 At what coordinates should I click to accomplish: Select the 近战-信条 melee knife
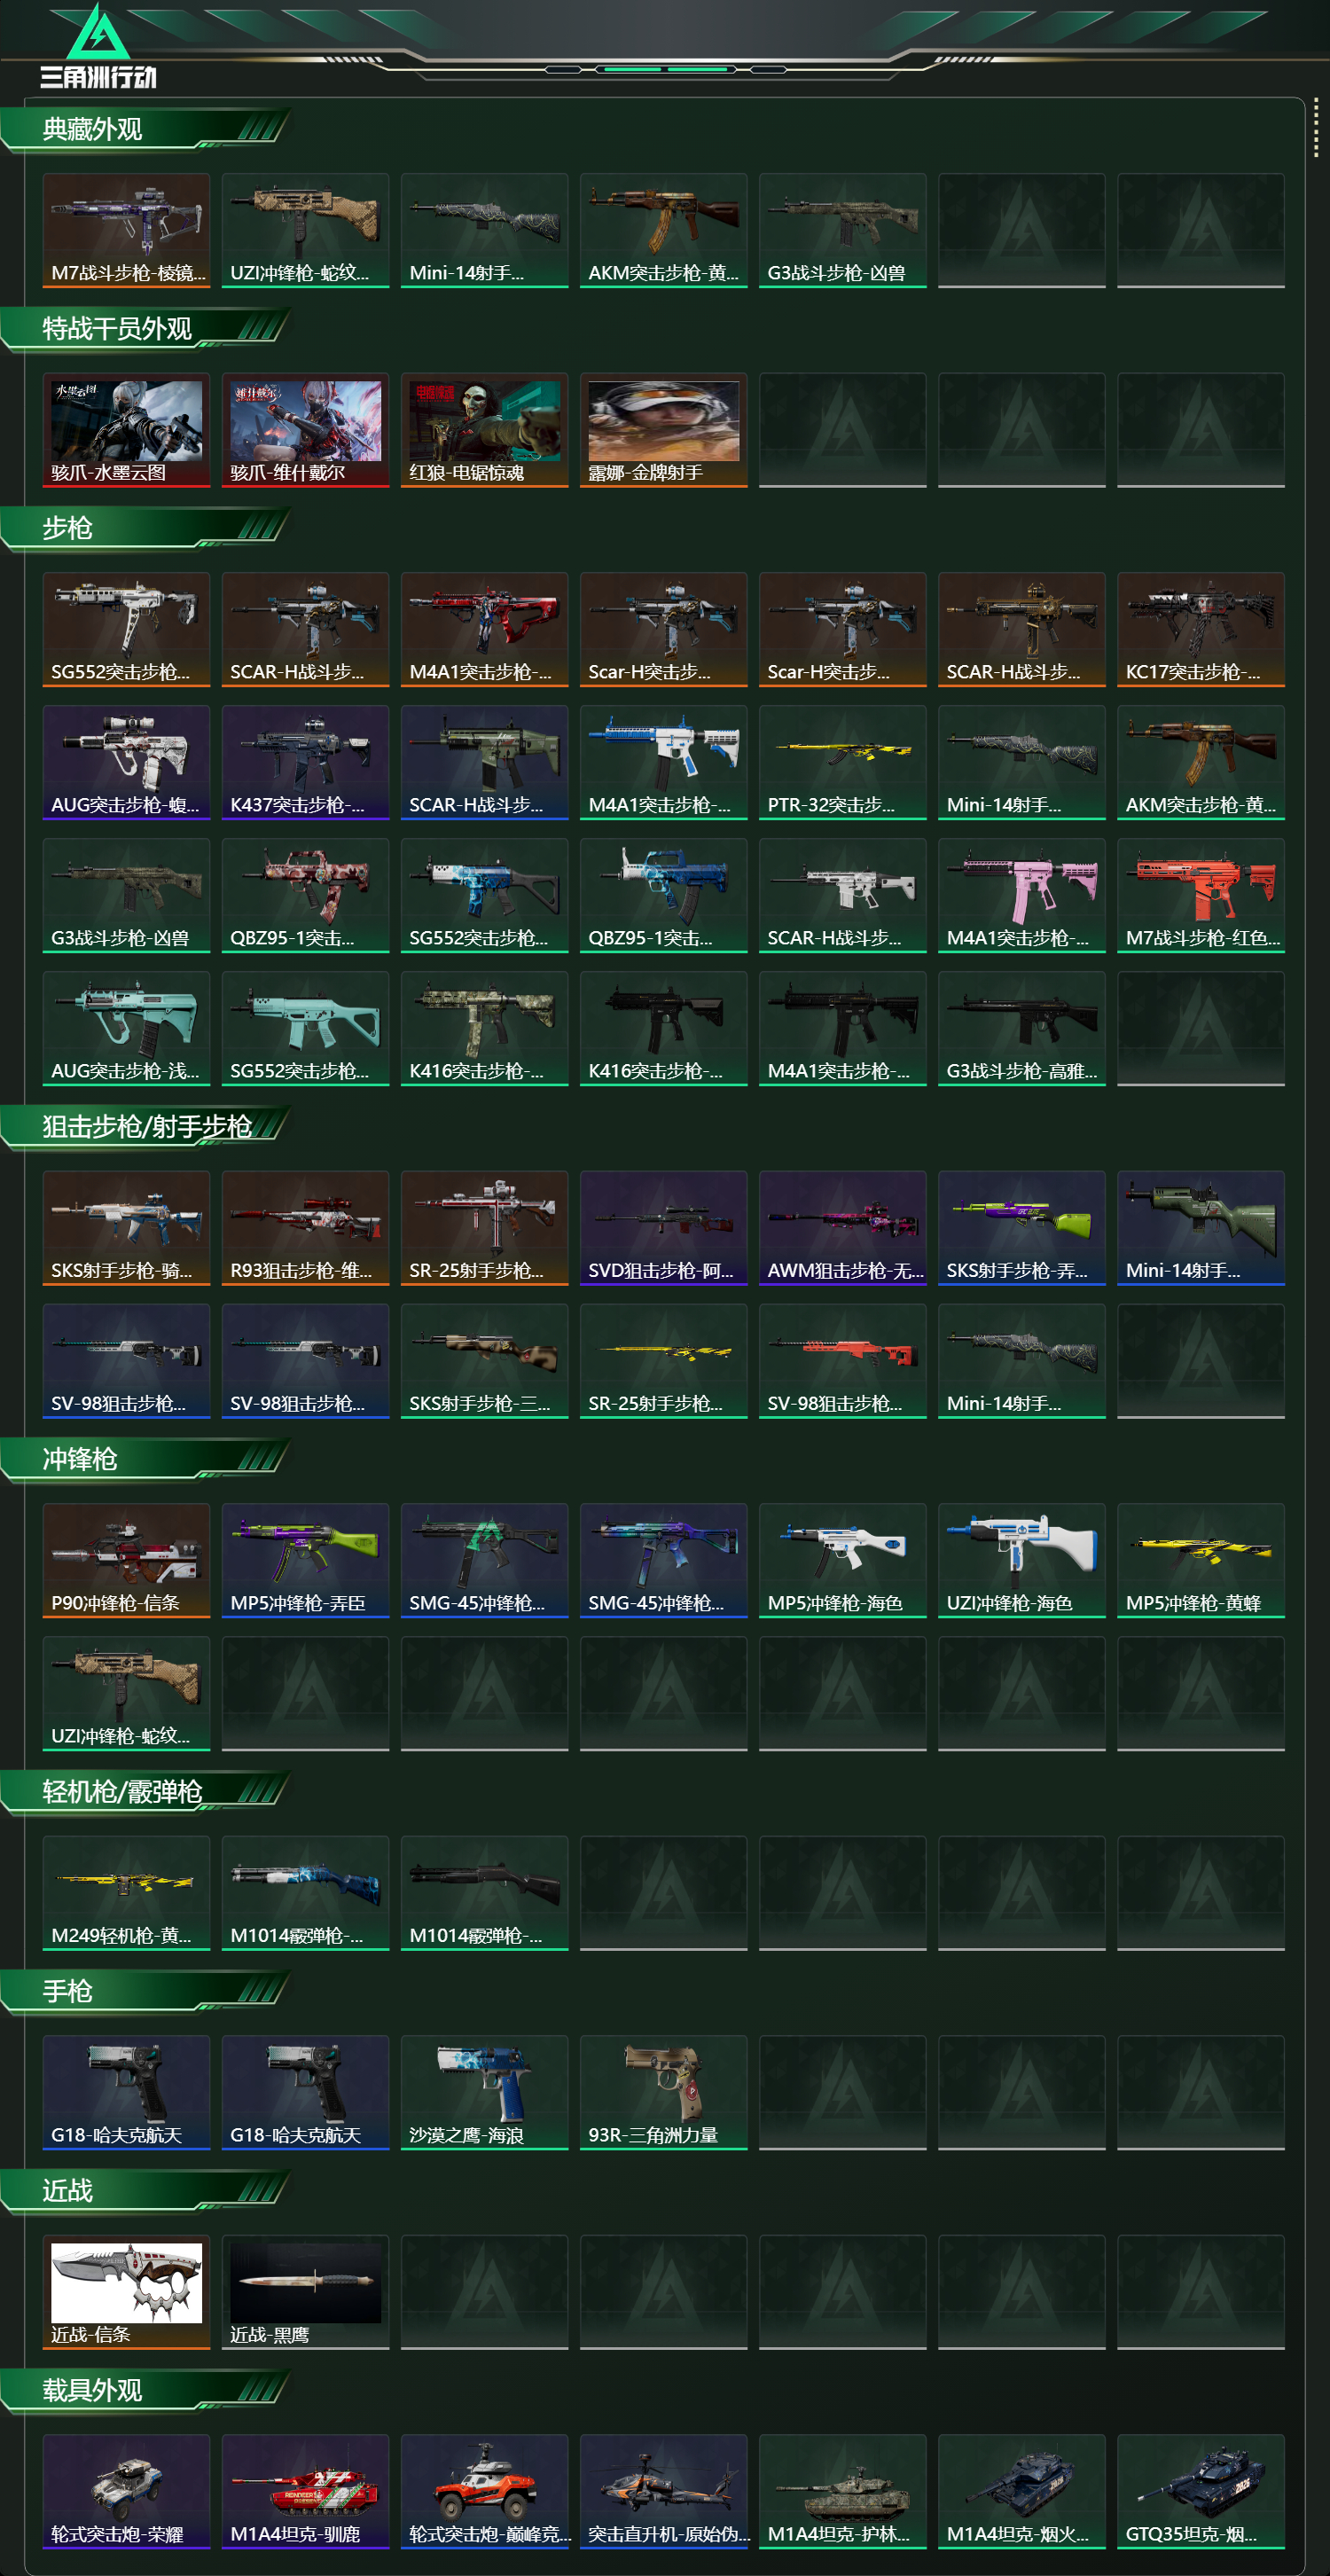126,2292
